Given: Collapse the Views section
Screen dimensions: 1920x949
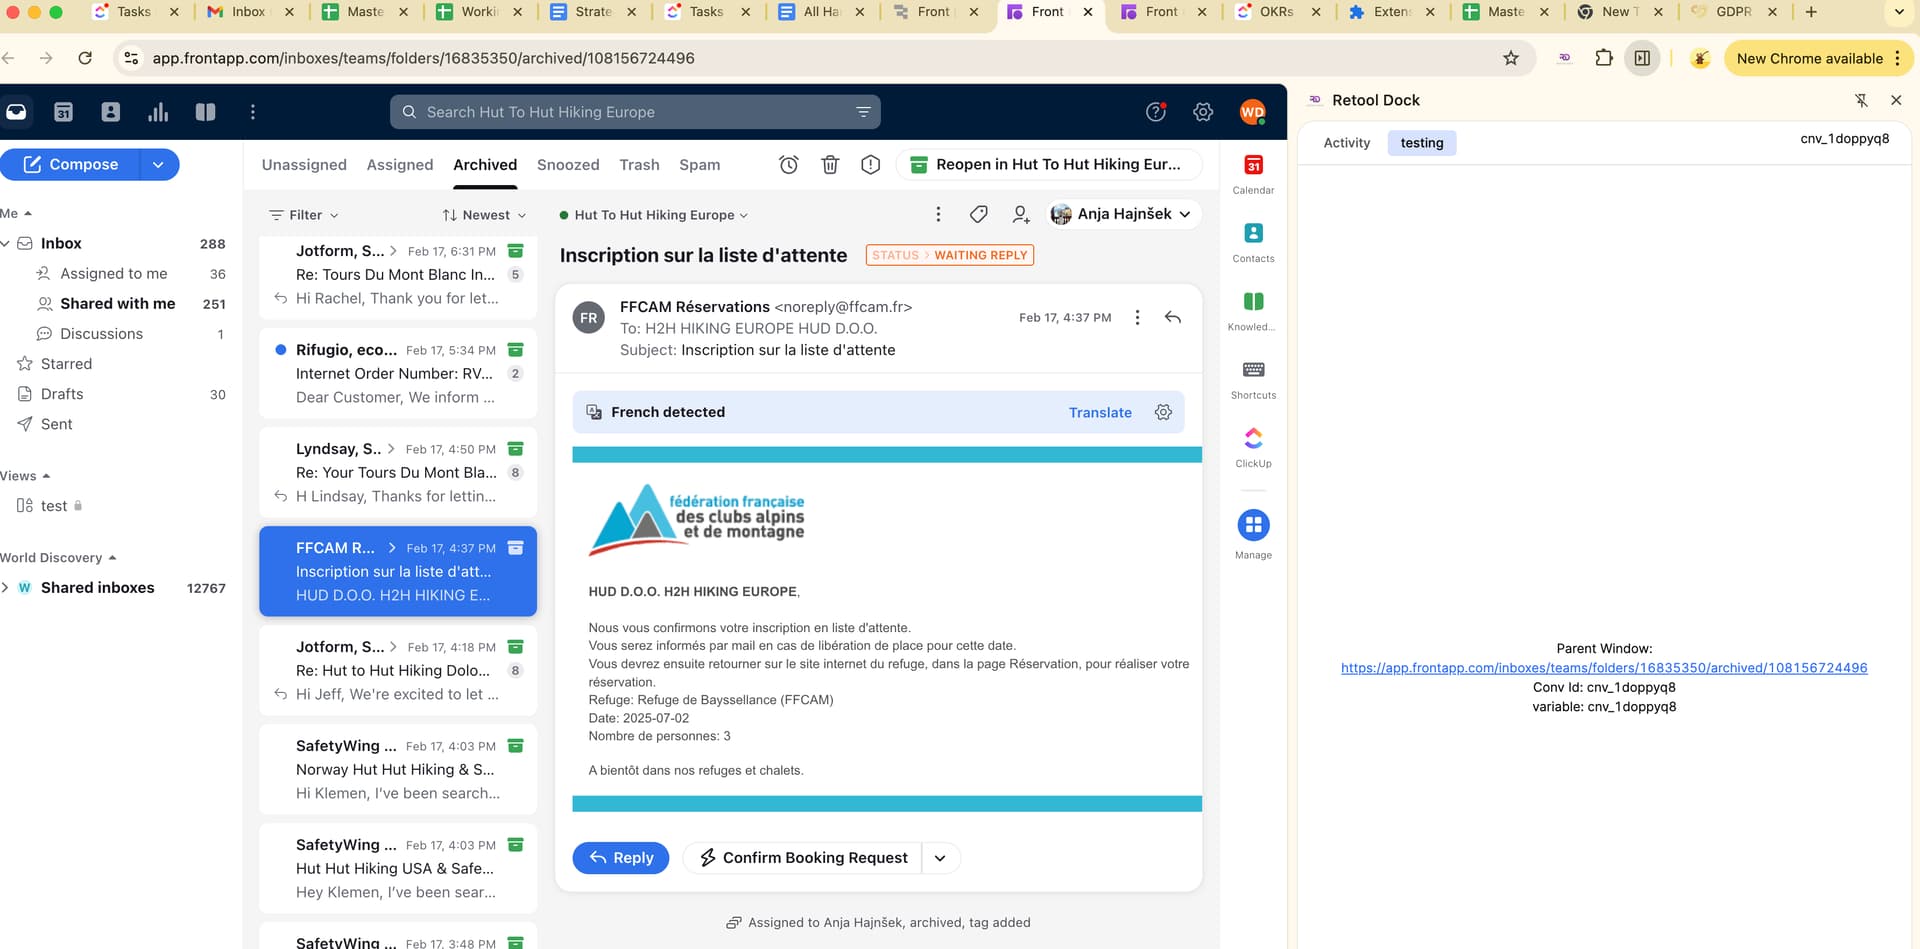Looking at the screenshot, I should pos(25,476).
